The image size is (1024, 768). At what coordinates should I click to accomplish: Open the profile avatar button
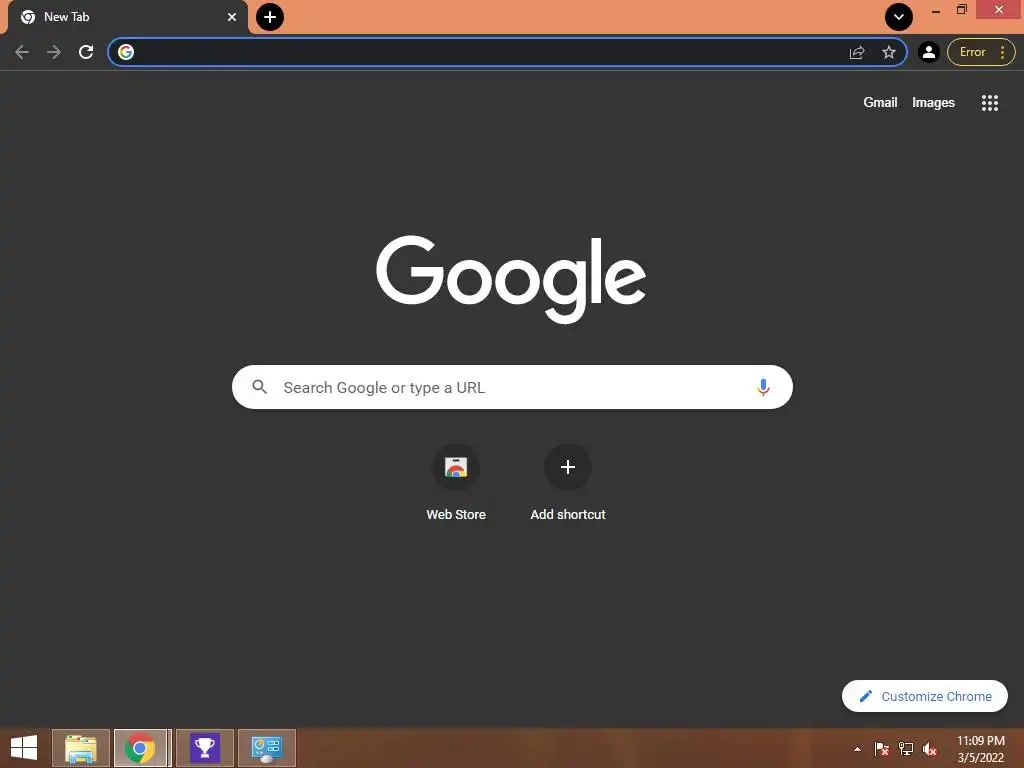[929, 52]
